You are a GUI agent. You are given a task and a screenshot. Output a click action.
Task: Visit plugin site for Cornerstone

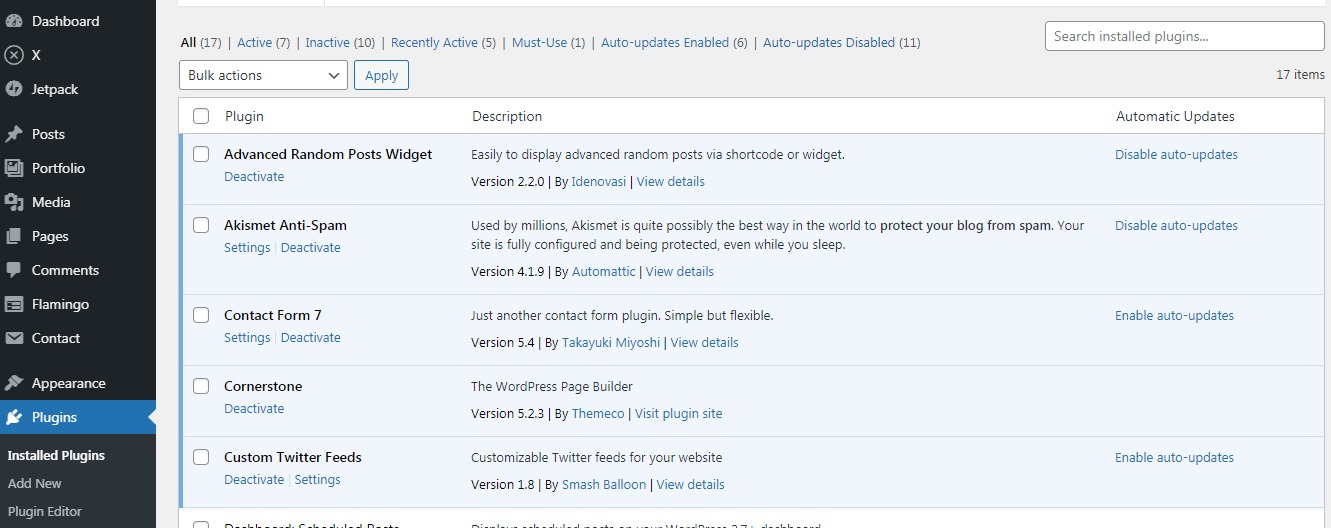tap(678, 413)
